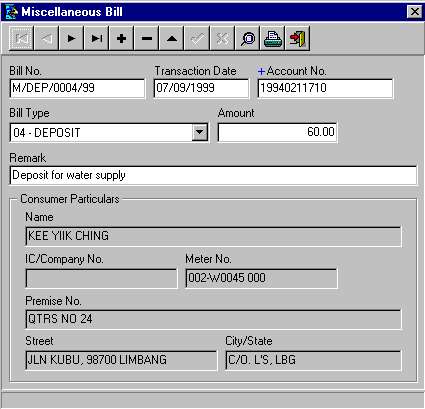
Task: Click the Transaction Date field
Action: 201,88
